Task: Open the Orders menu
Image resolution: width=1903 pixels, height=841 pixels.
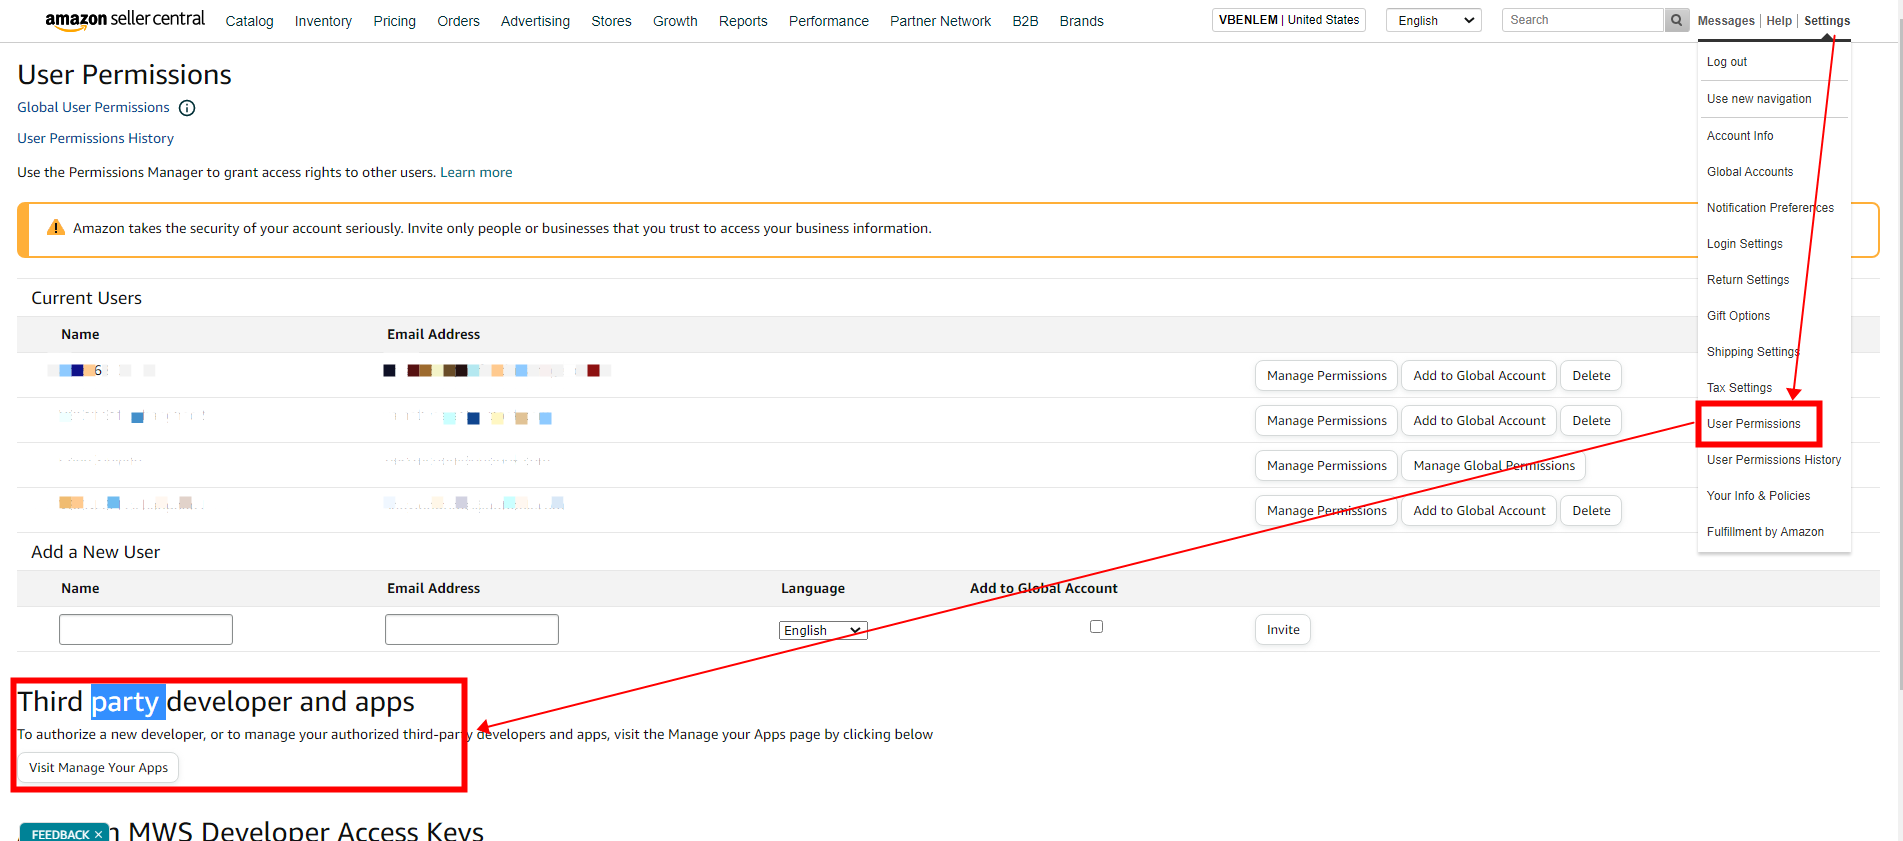Action: pyautogui.click(x=458, y=21)
